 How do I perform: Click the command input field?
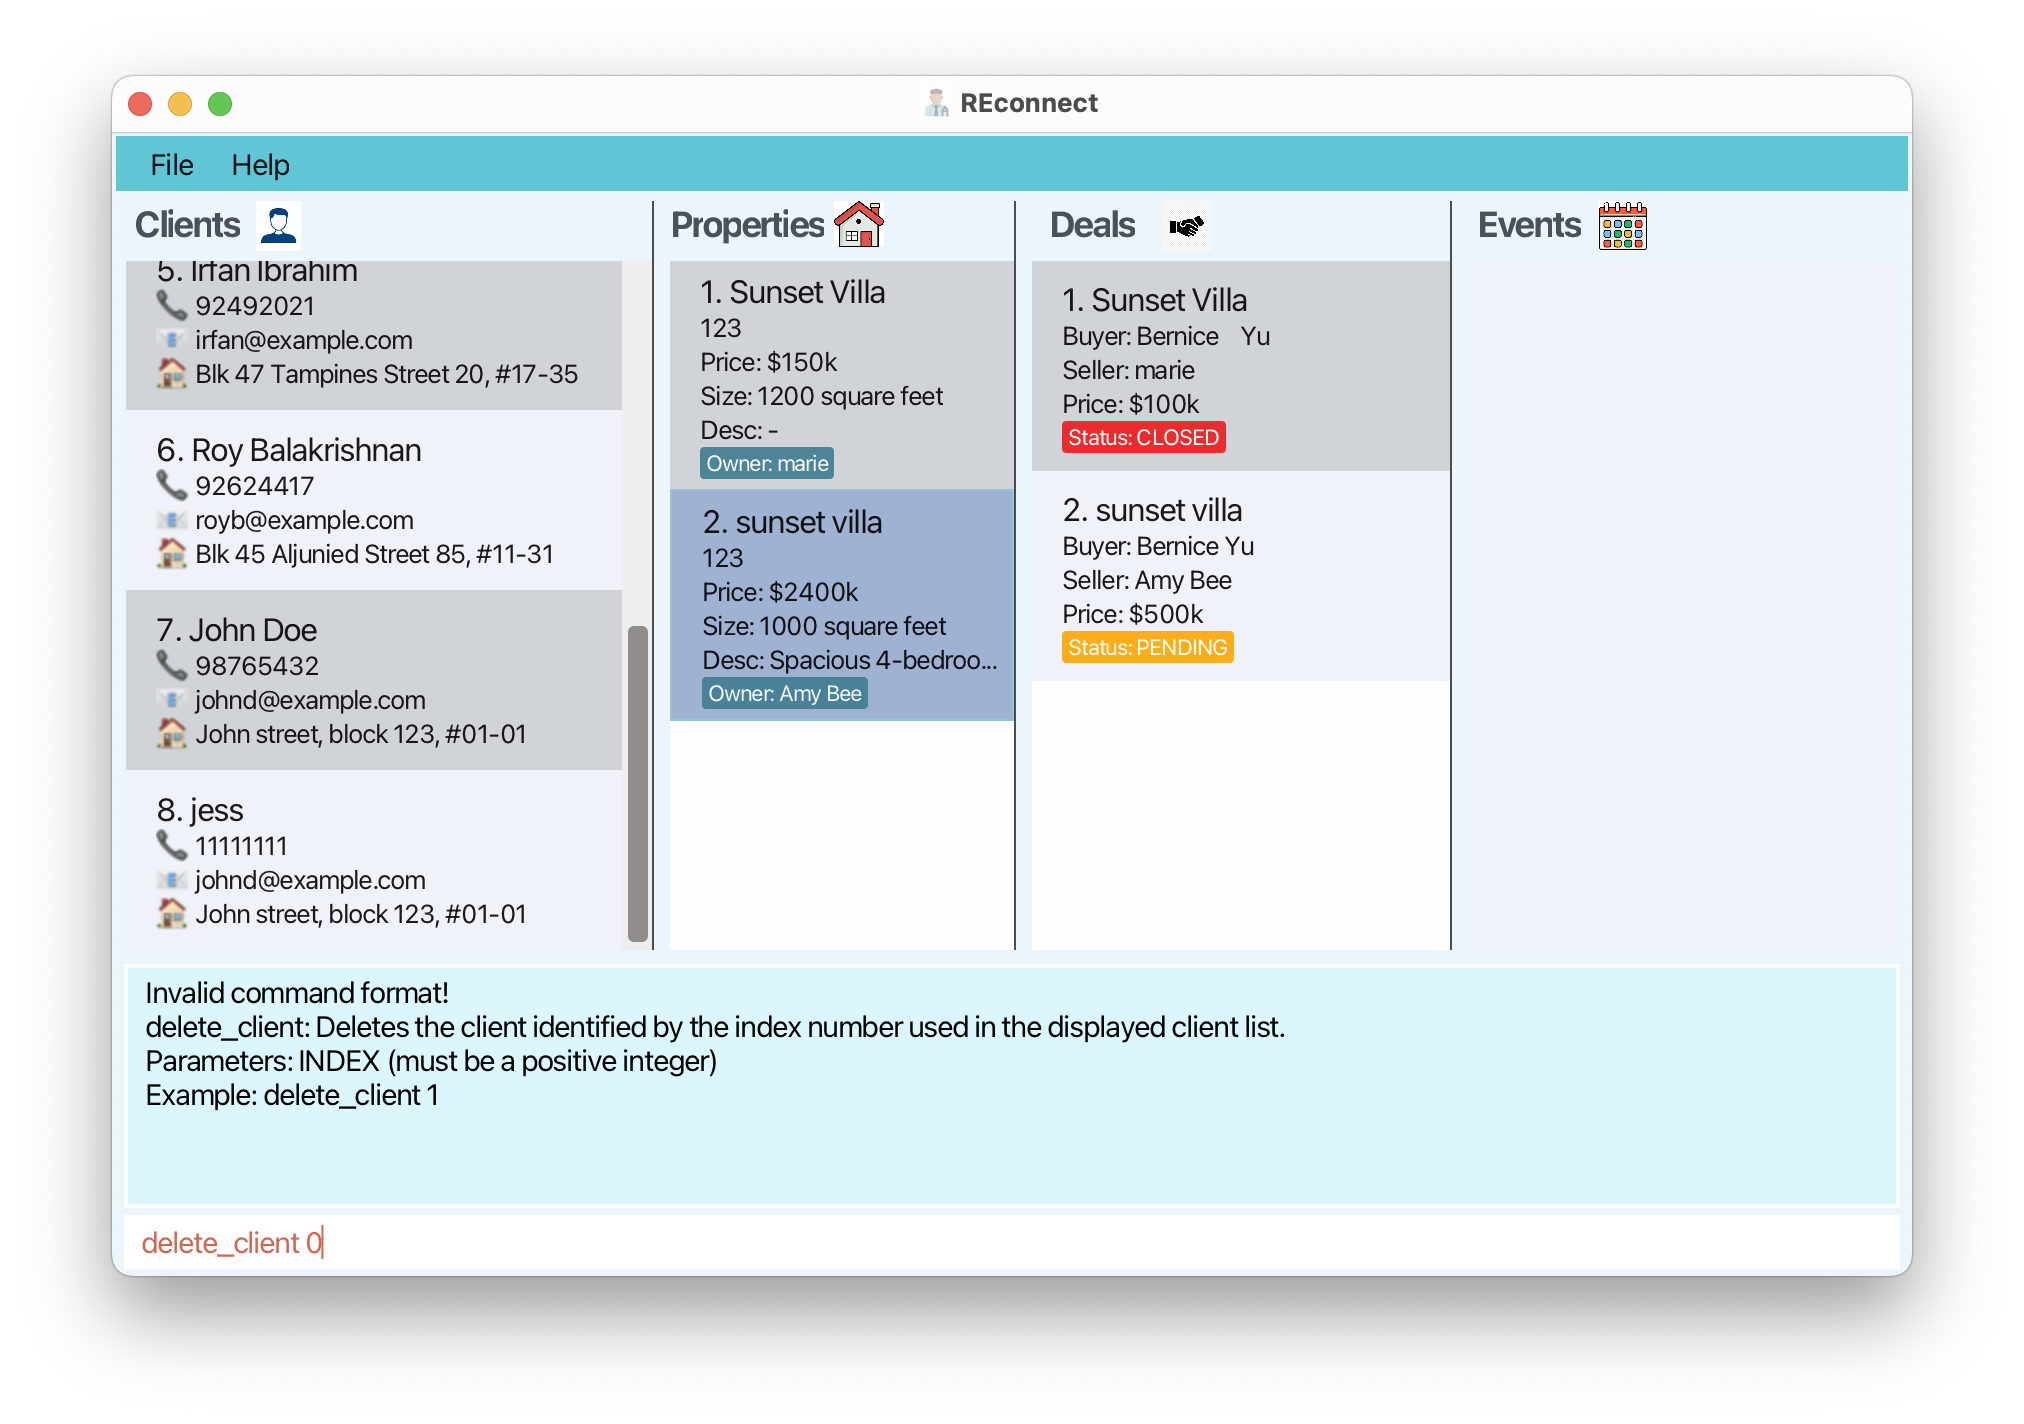[1010, 1243]
